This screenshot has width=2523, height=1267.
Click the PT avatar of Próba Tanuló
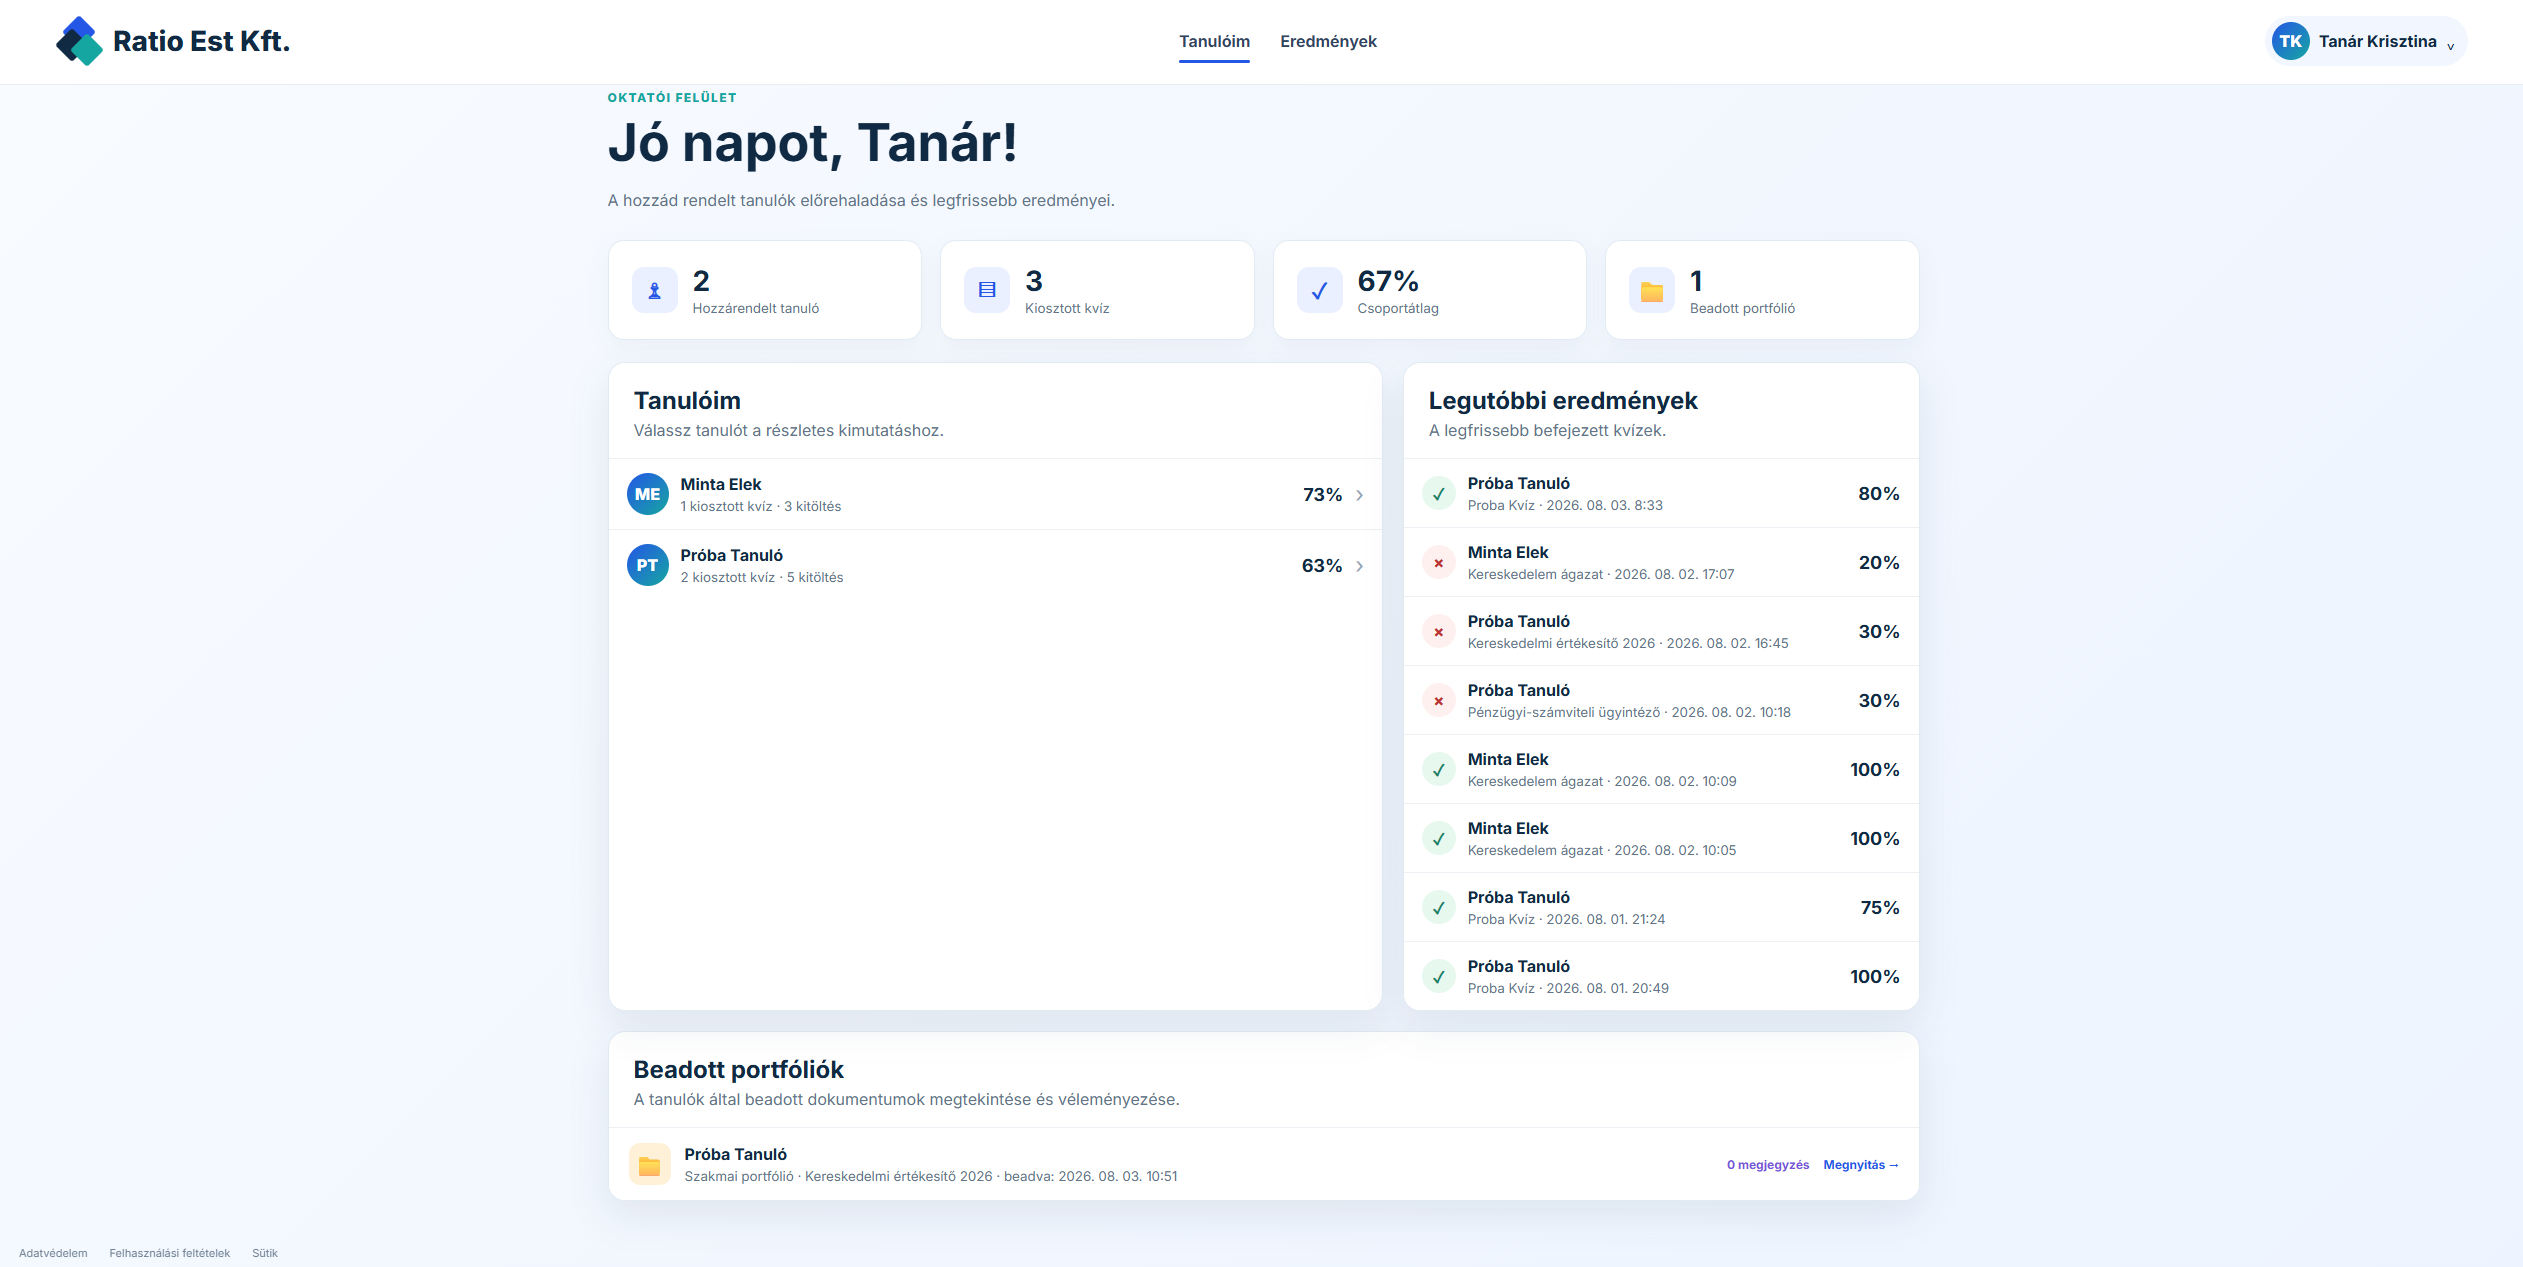click(648, 565)
